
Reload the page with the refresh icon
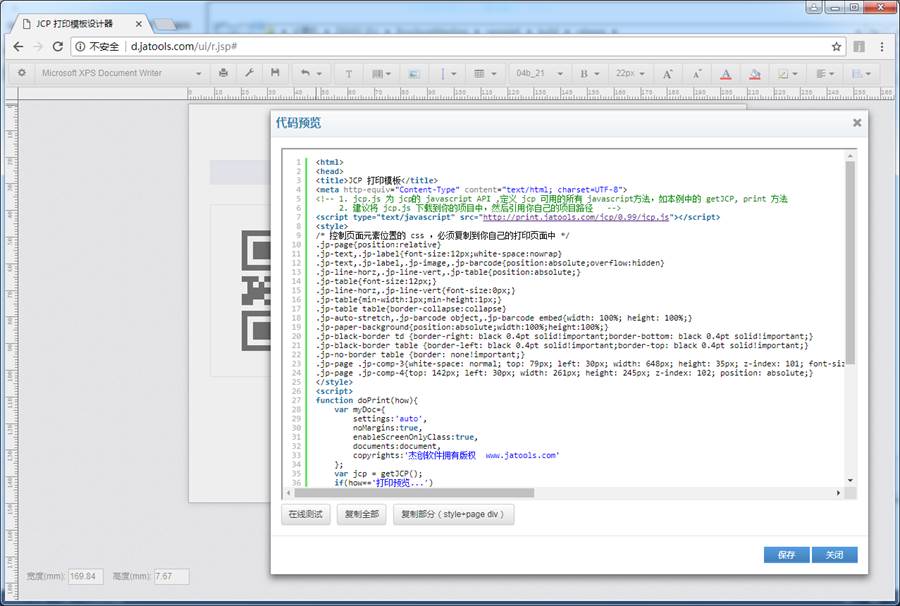click(57, 46)
